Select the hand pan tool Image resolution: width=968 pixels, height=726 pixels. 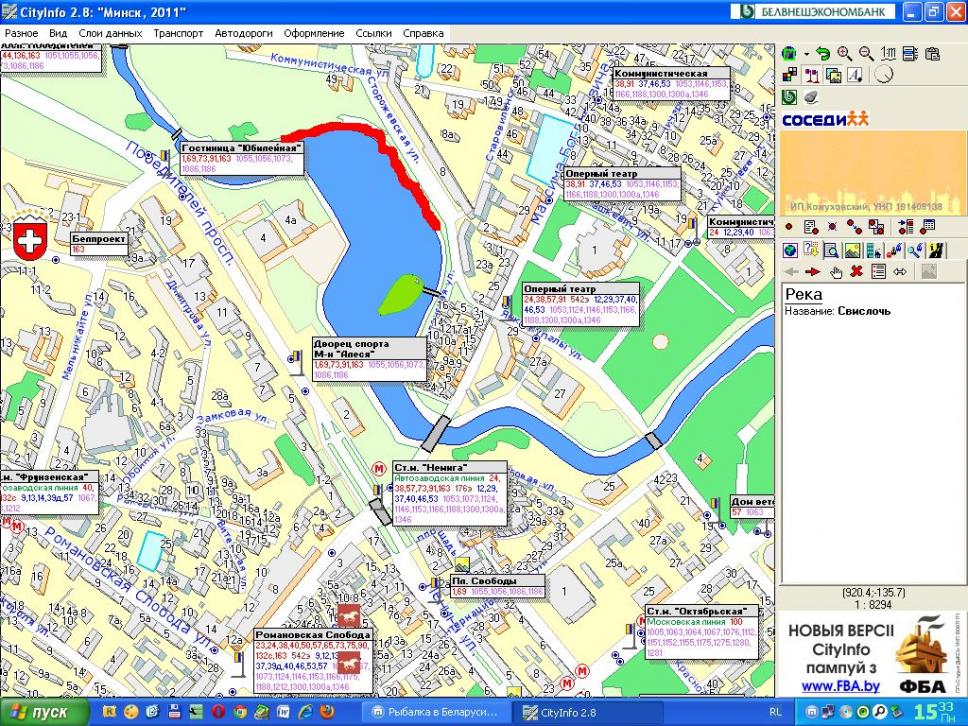tap(834, 271)
